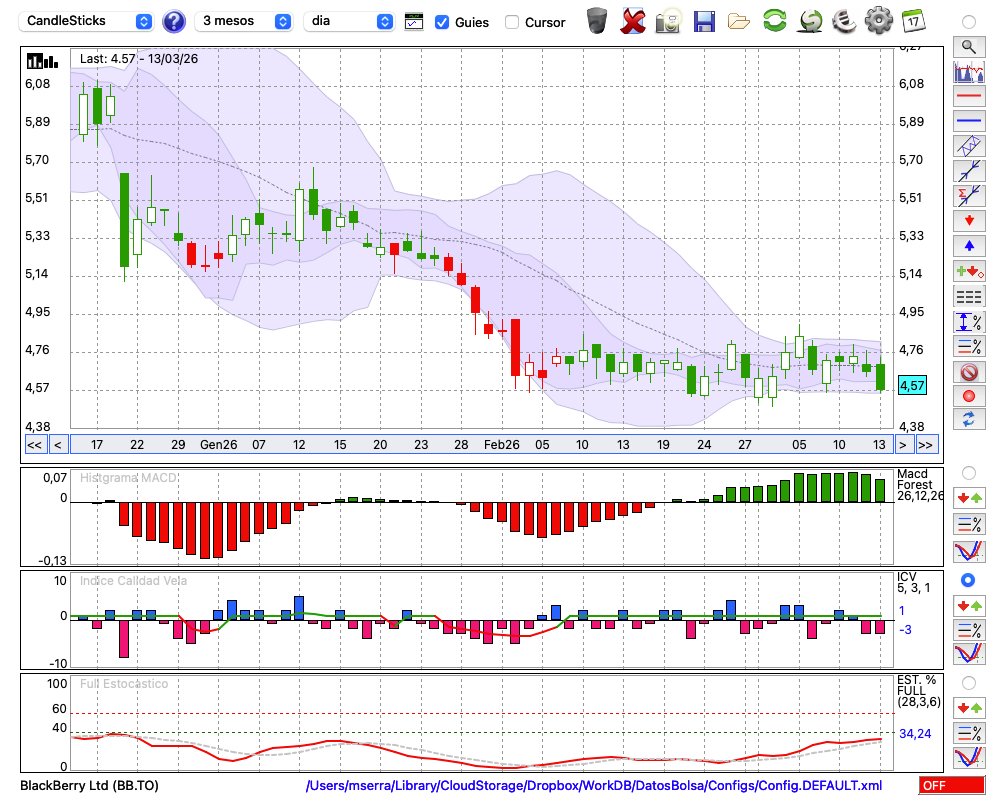Select the blue horizontal line tool
Image resolution: width=1000 pixels, height=800 pixels.
pyautogui.click(x=968, y=121)
